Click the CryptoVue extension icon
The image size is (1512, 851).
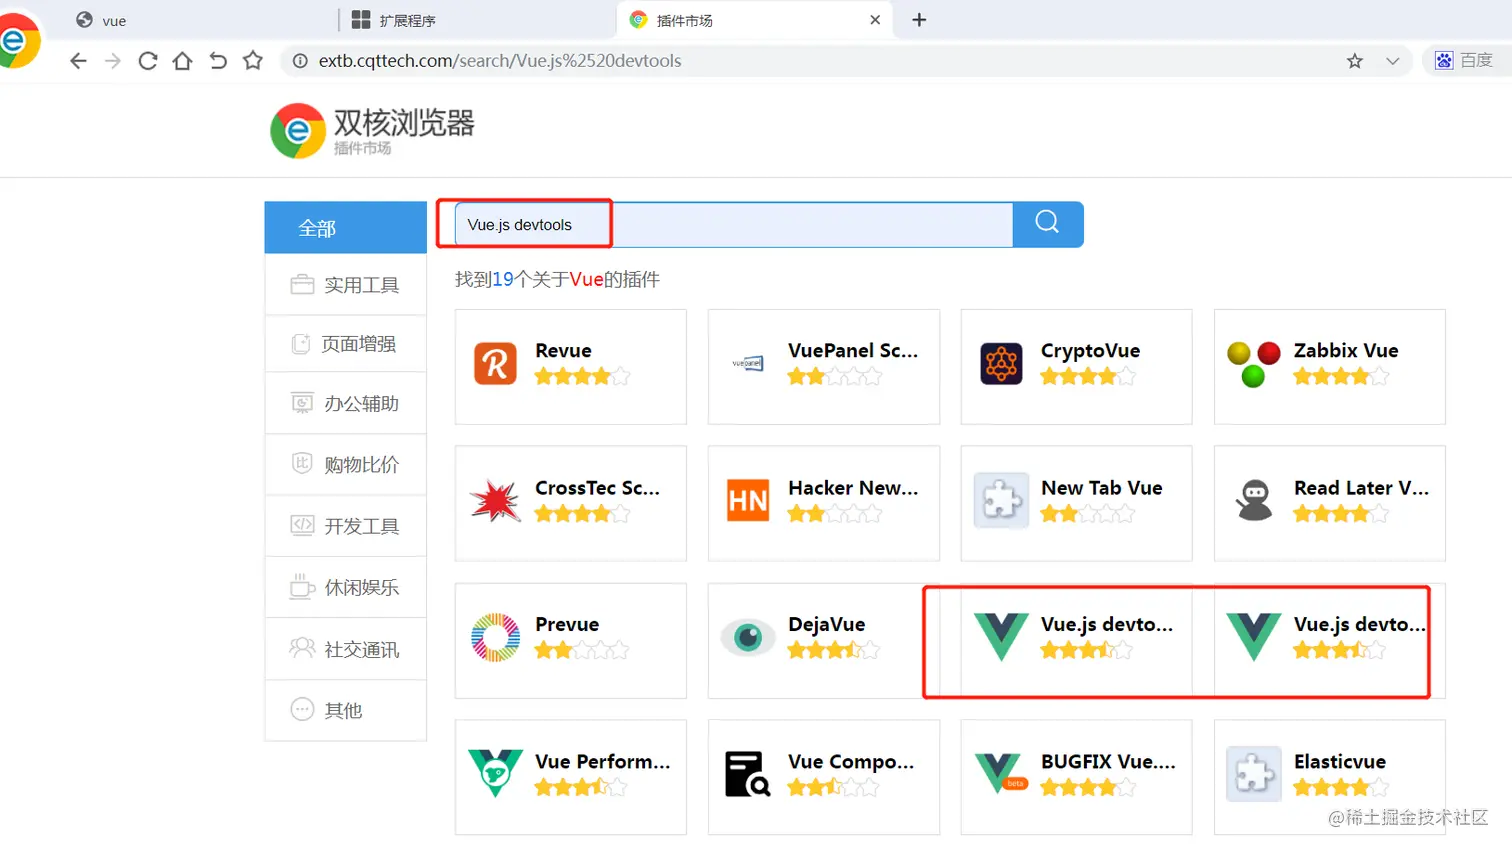click(1001, 364)
